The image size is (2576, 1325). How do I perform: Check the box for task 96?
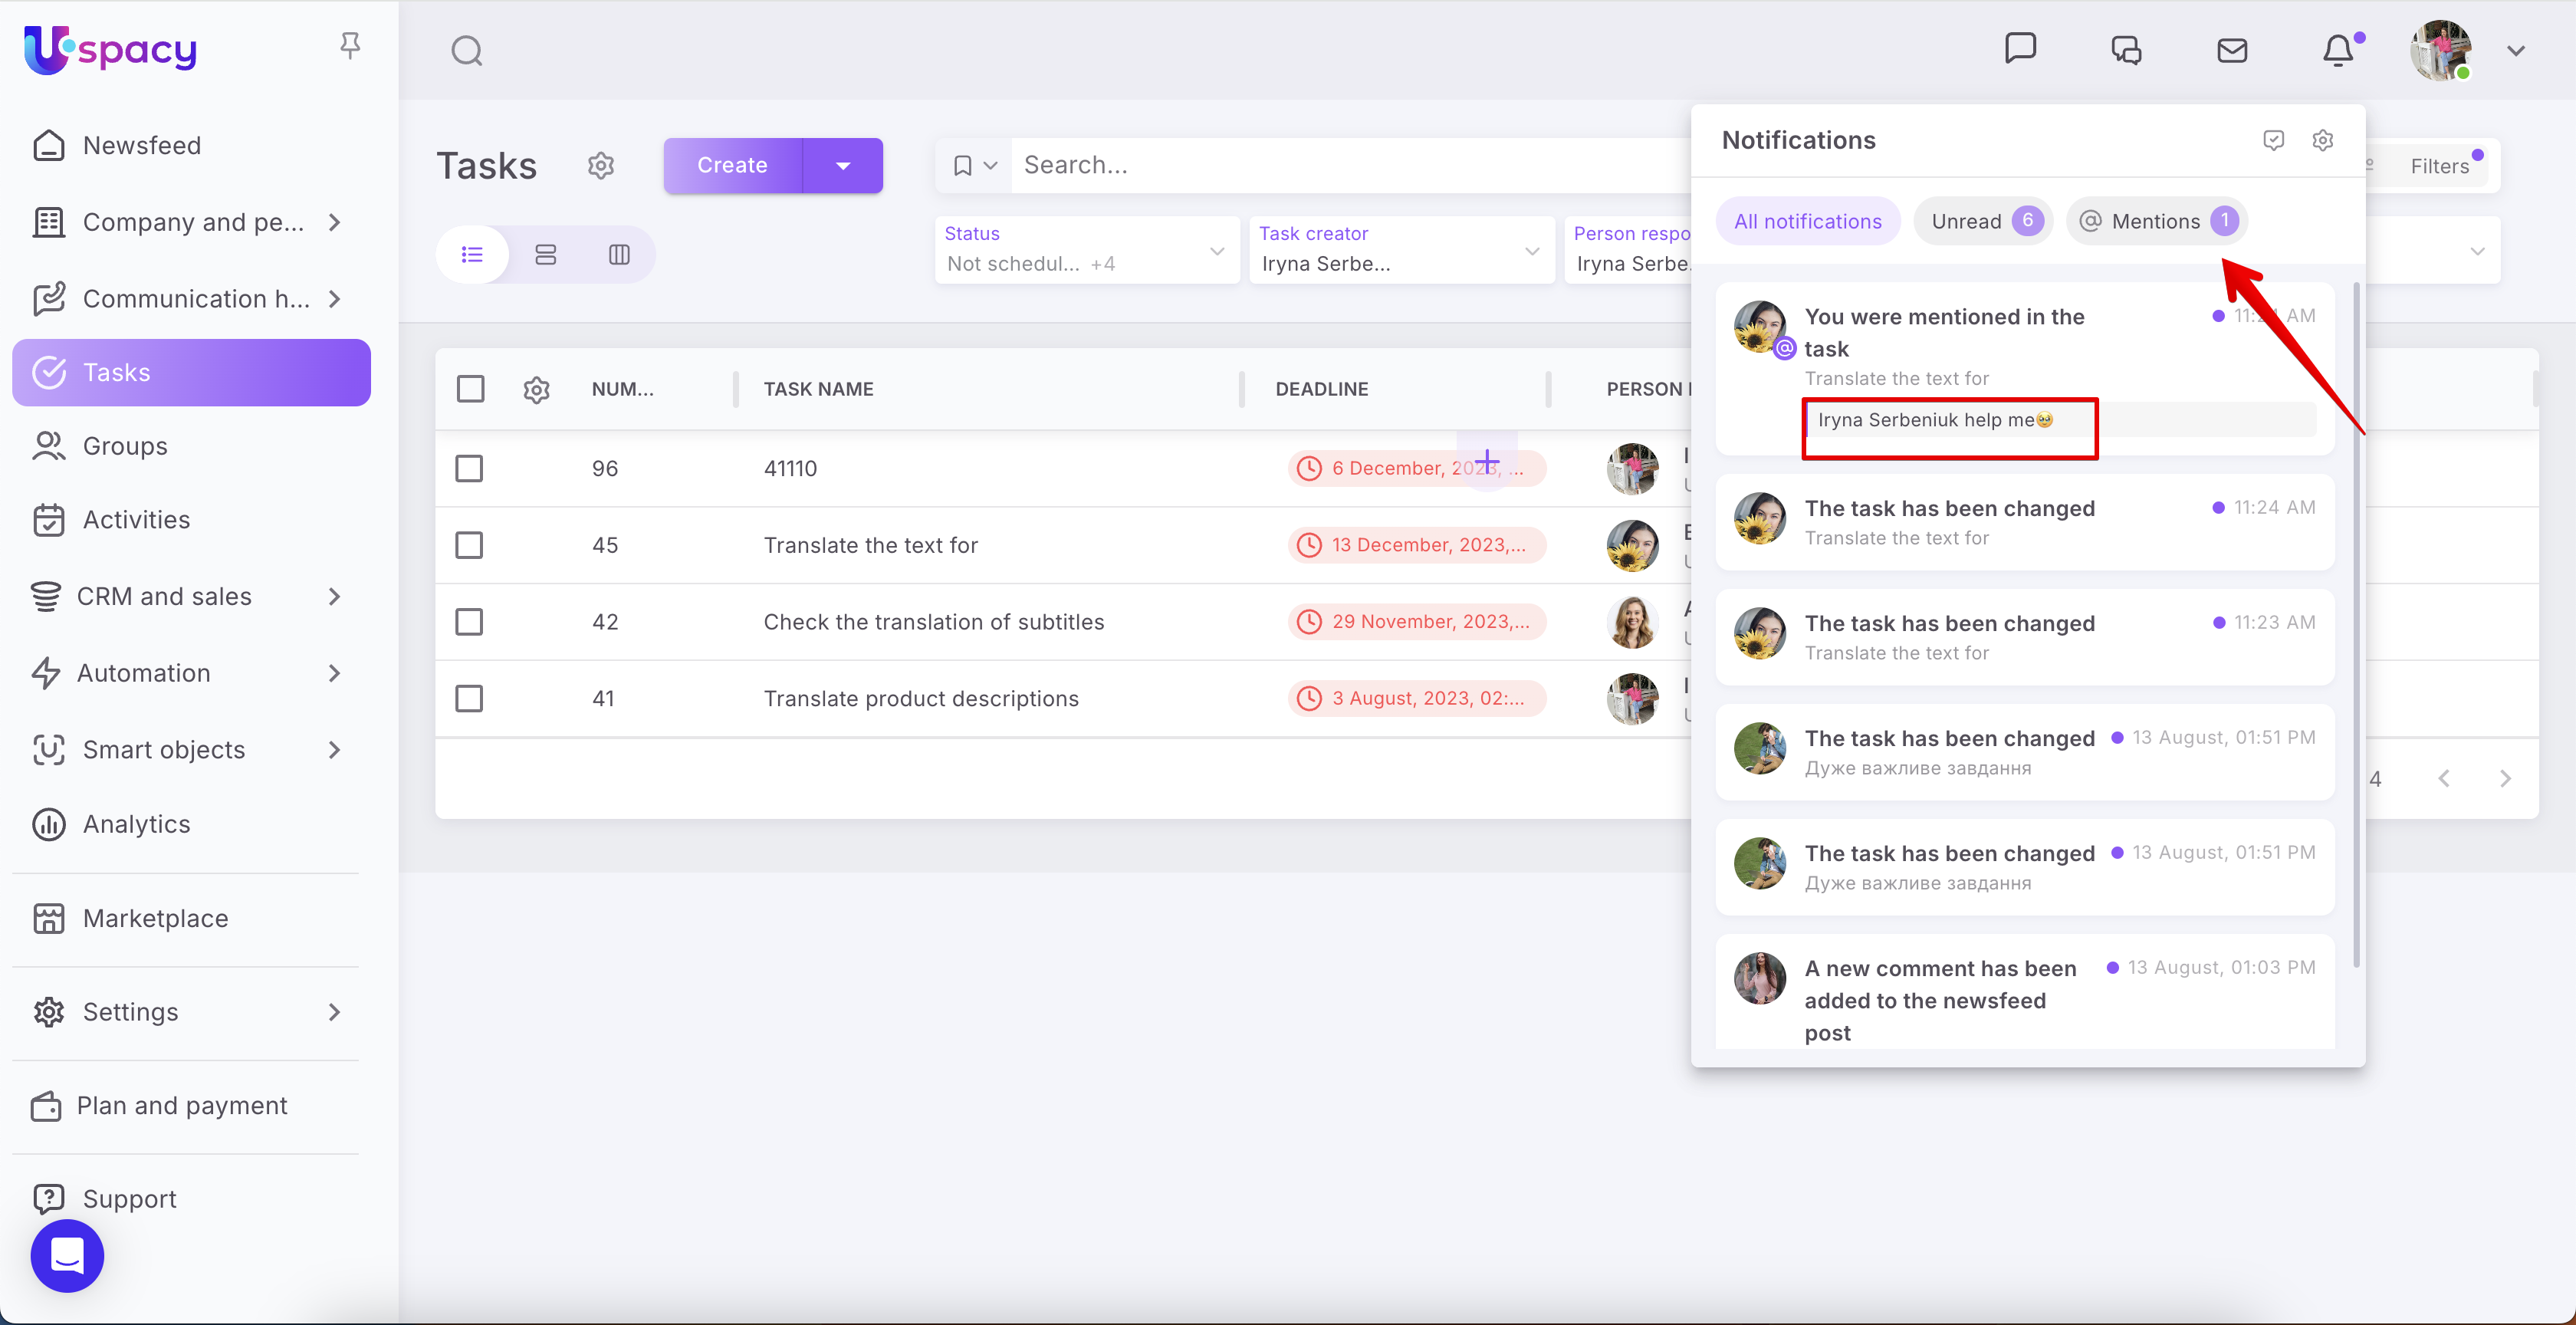469,468
